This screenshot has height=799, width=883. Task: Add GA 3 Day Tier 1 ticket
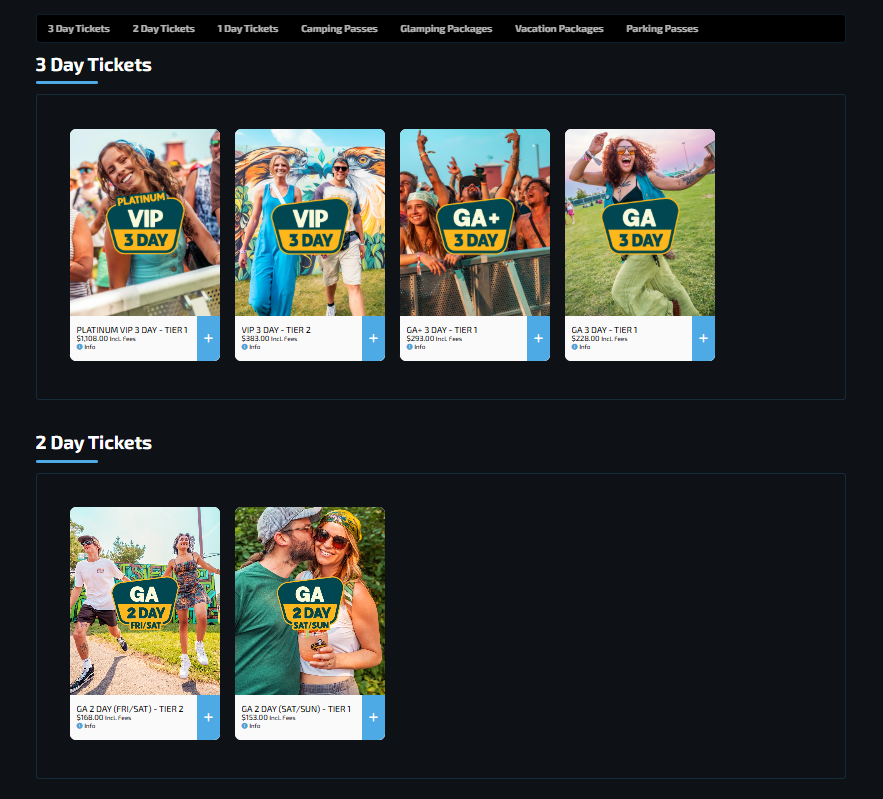tap(703, 338)
